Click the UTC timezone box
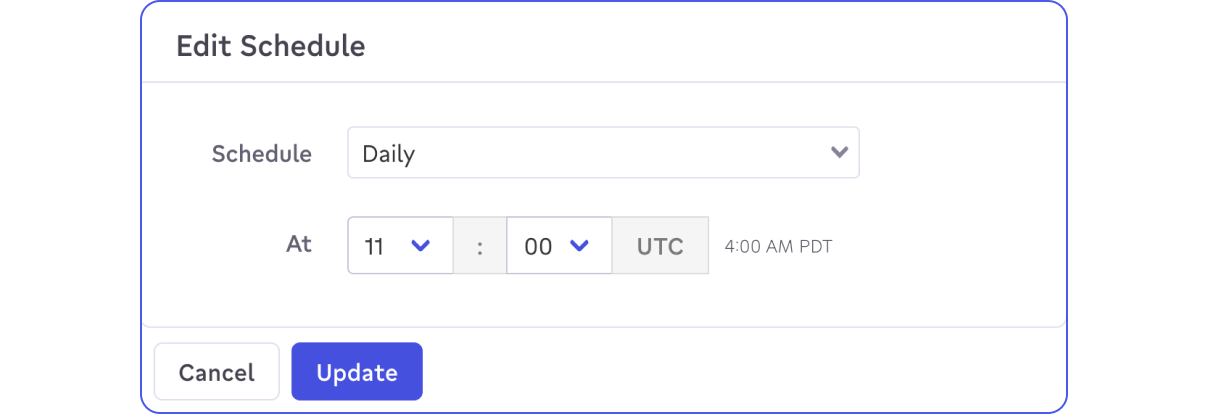This screenshot has width=1208, height=414. 660,246
